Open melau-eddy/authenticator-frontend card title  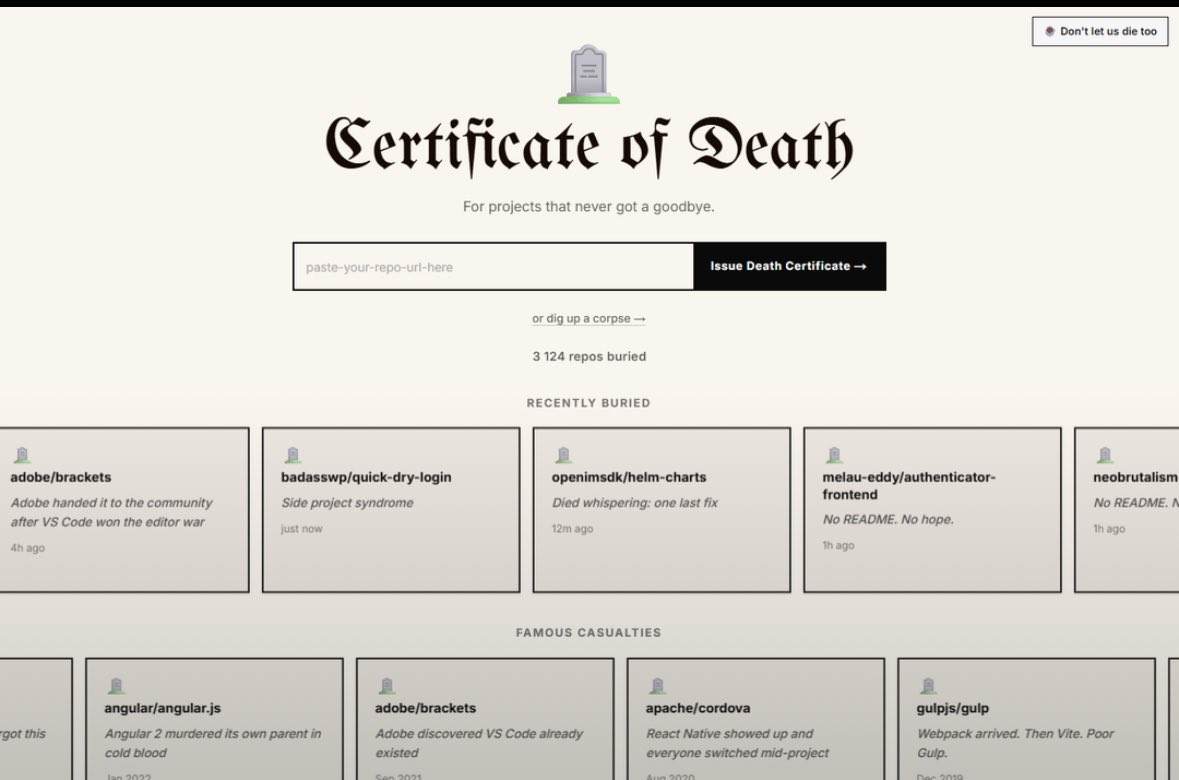tap(909, 485)
